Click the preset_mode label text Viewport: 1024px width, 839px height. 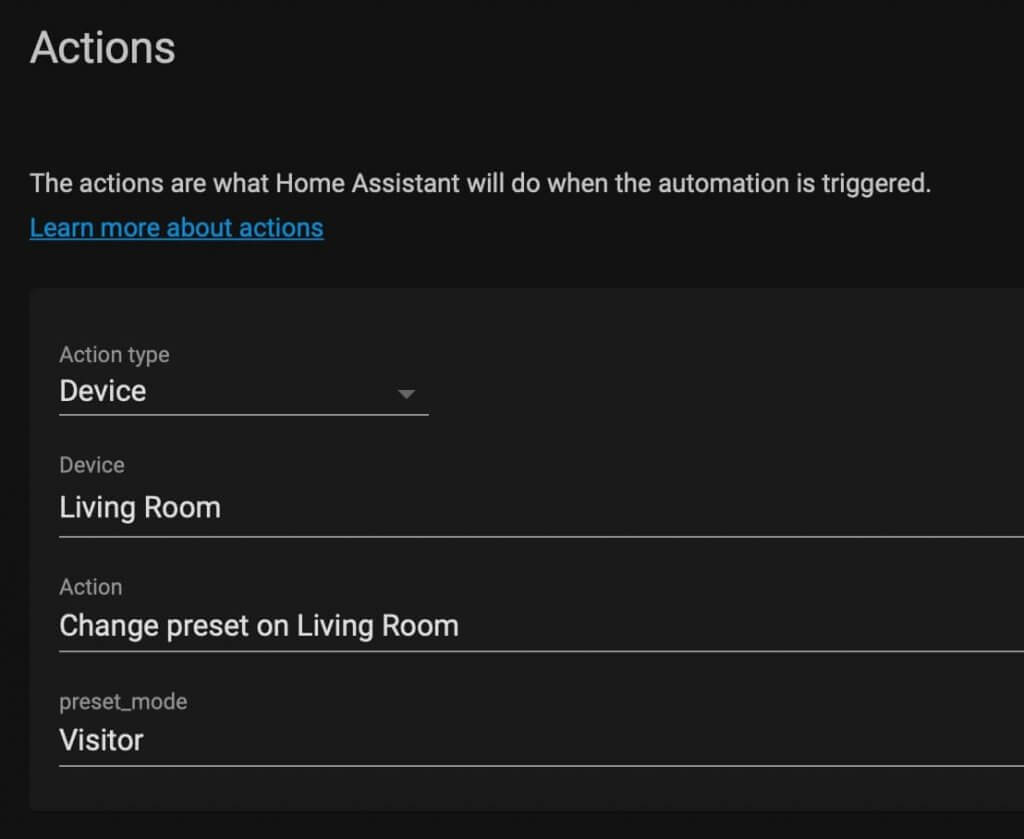pos(123,702)
